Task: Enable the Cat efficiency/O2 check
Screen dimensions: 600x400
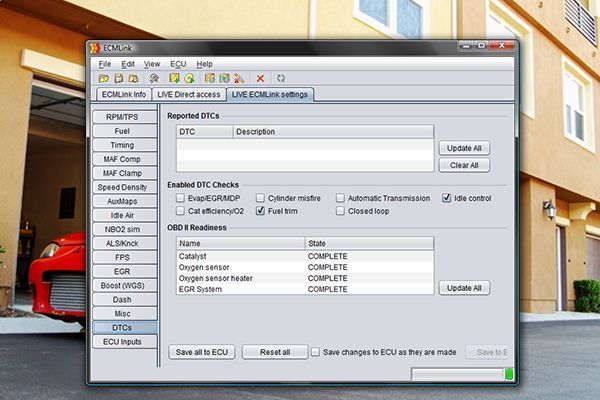Action: 180,211
